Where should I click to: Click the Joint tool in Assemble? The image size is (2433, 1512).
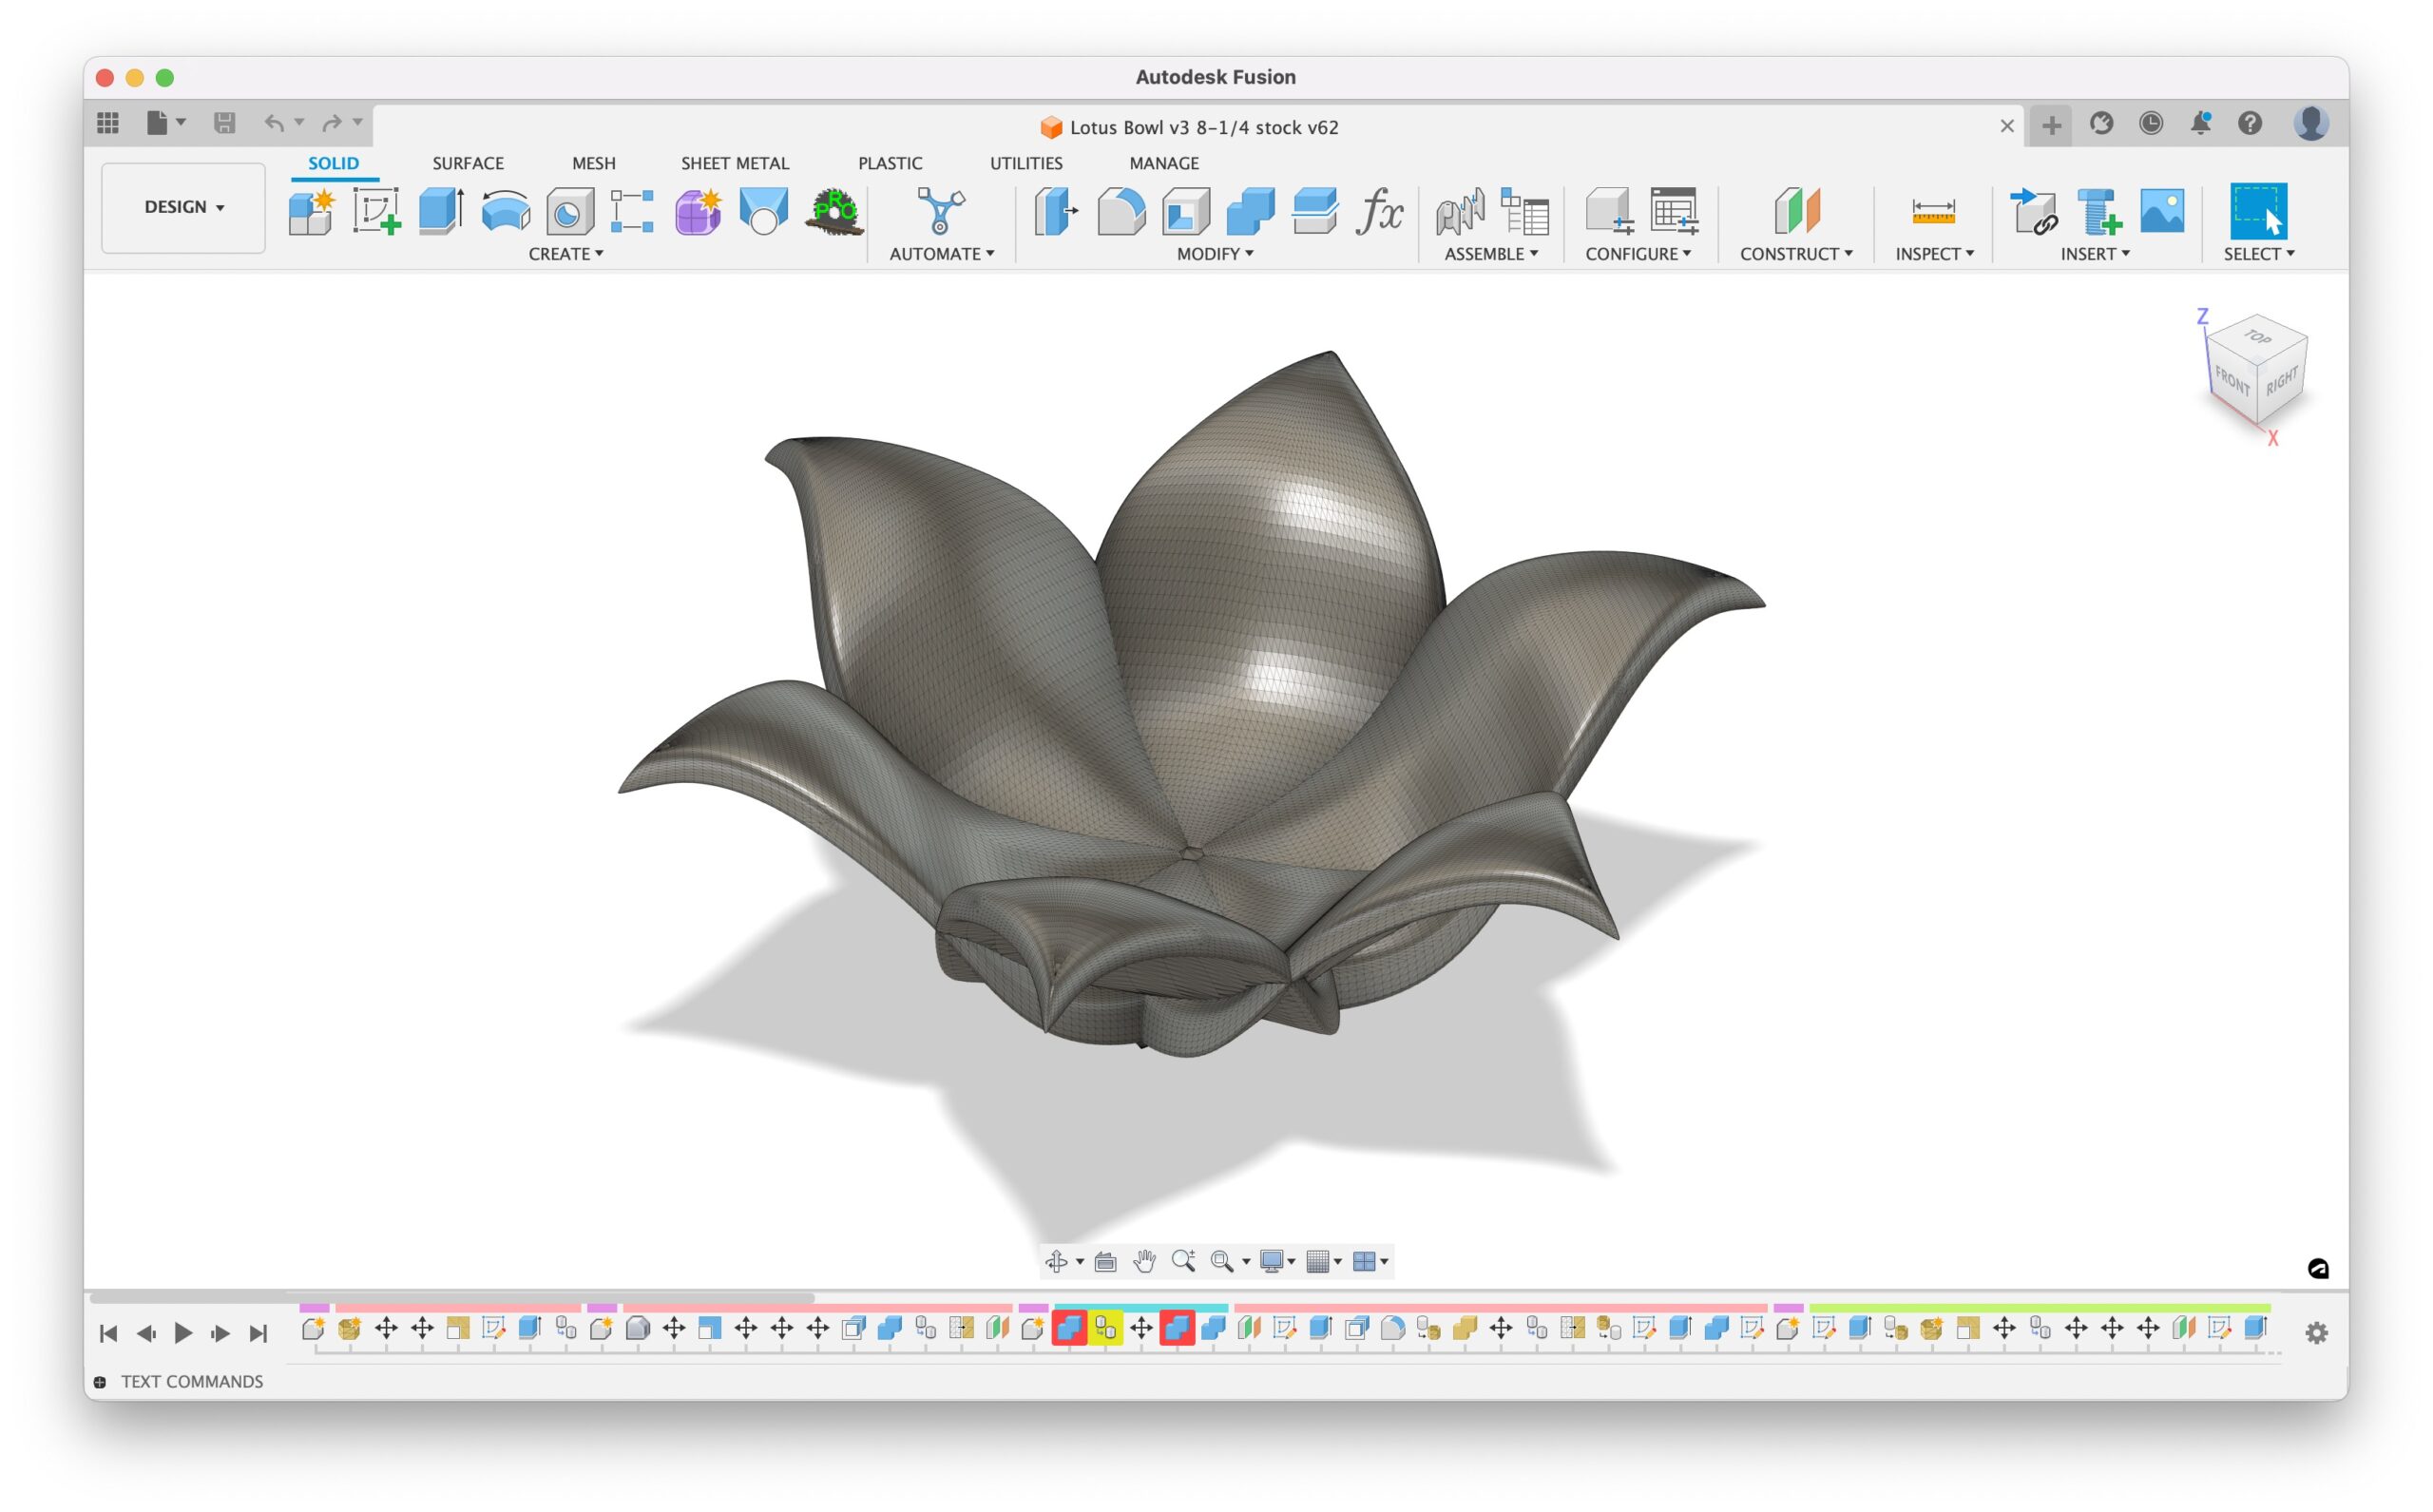1459,211
